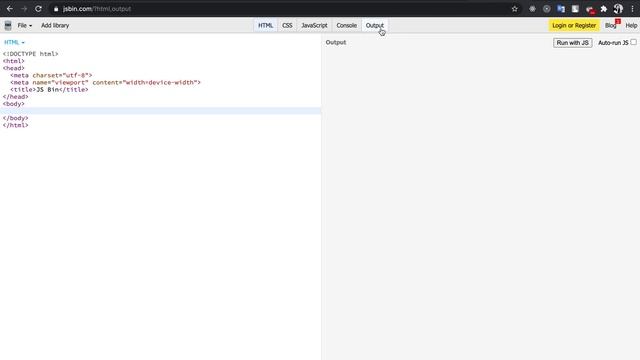Click the padlock site info icon
Viewport: 640px width, 360px height.
coord(56,9)
